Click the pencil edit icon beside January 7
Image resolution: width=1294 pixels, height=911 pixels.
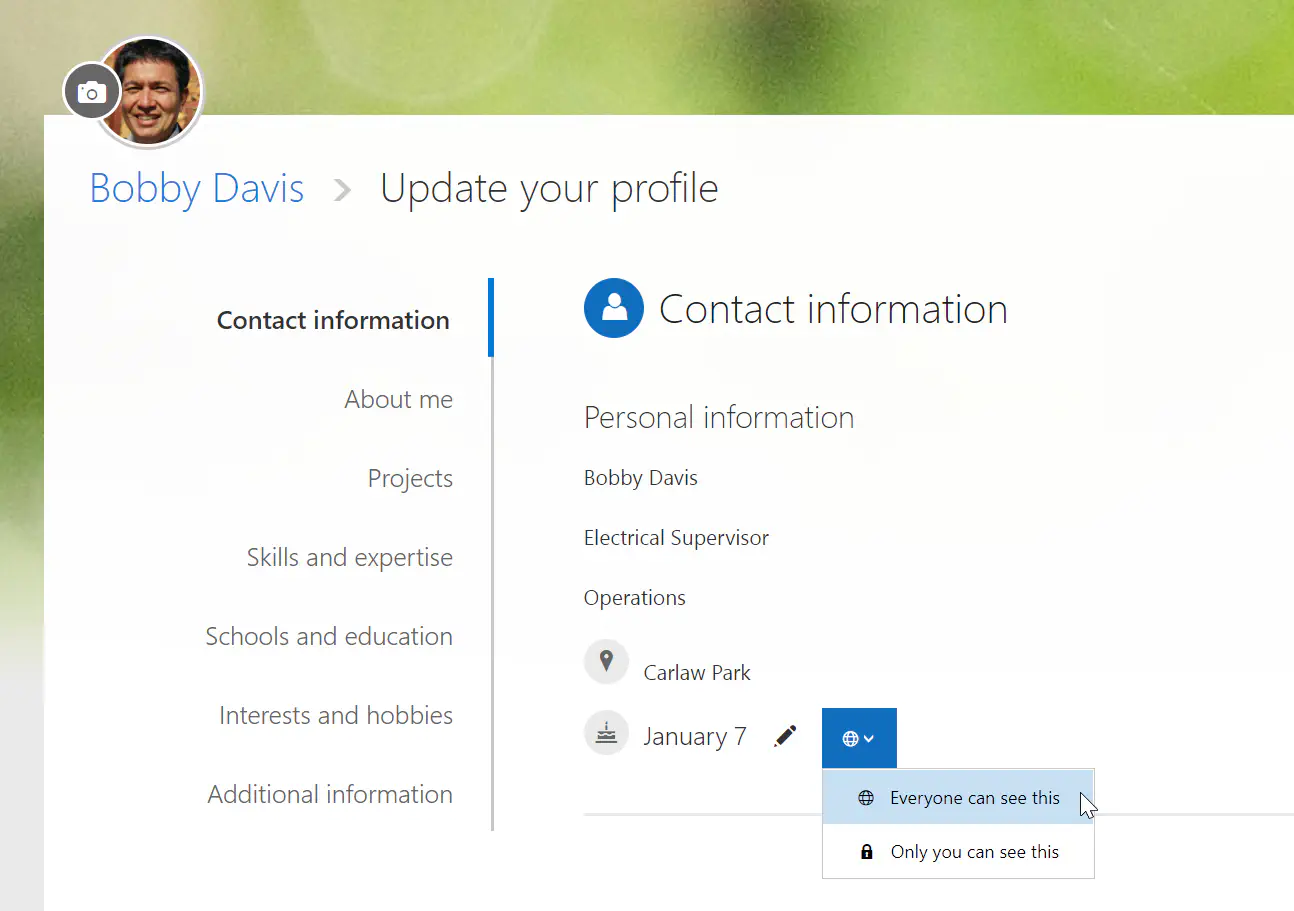point(786,737)
